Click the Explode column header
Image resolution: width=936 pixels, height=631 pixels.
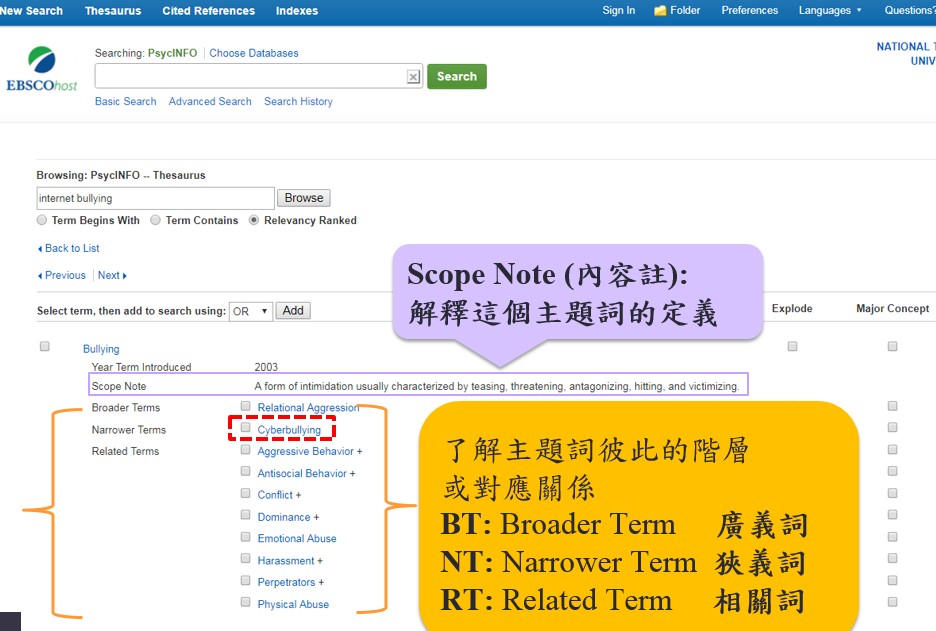point(792,309)
